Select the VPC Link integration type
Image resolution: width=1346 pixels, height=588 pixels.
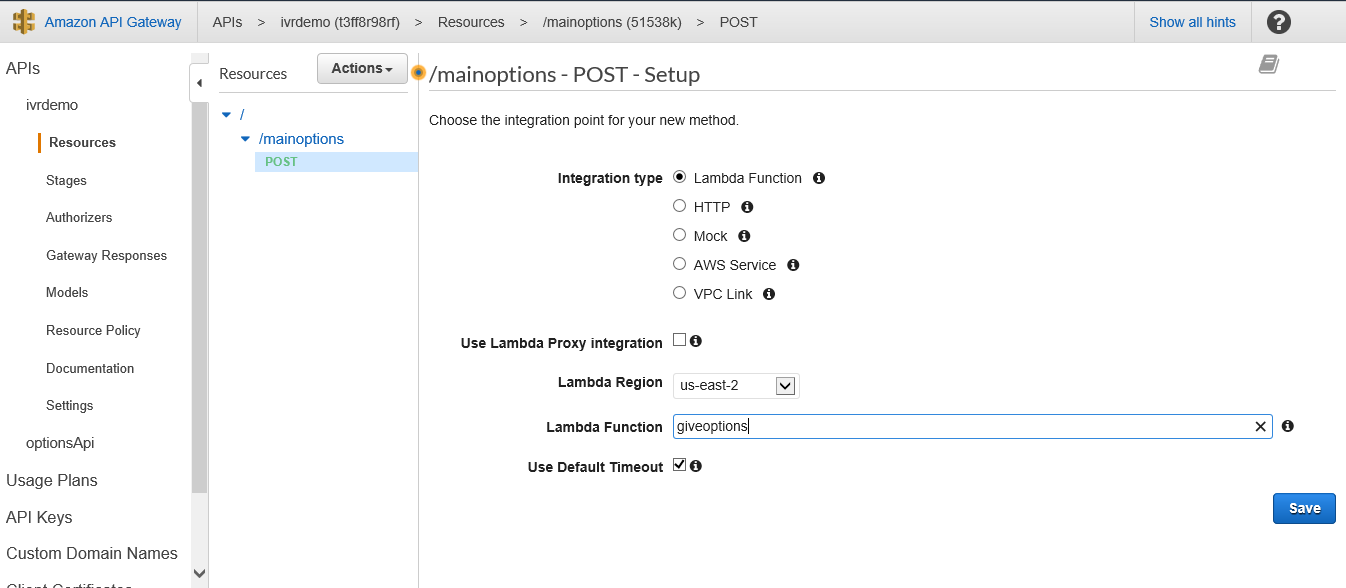click(x=680, y=294)
